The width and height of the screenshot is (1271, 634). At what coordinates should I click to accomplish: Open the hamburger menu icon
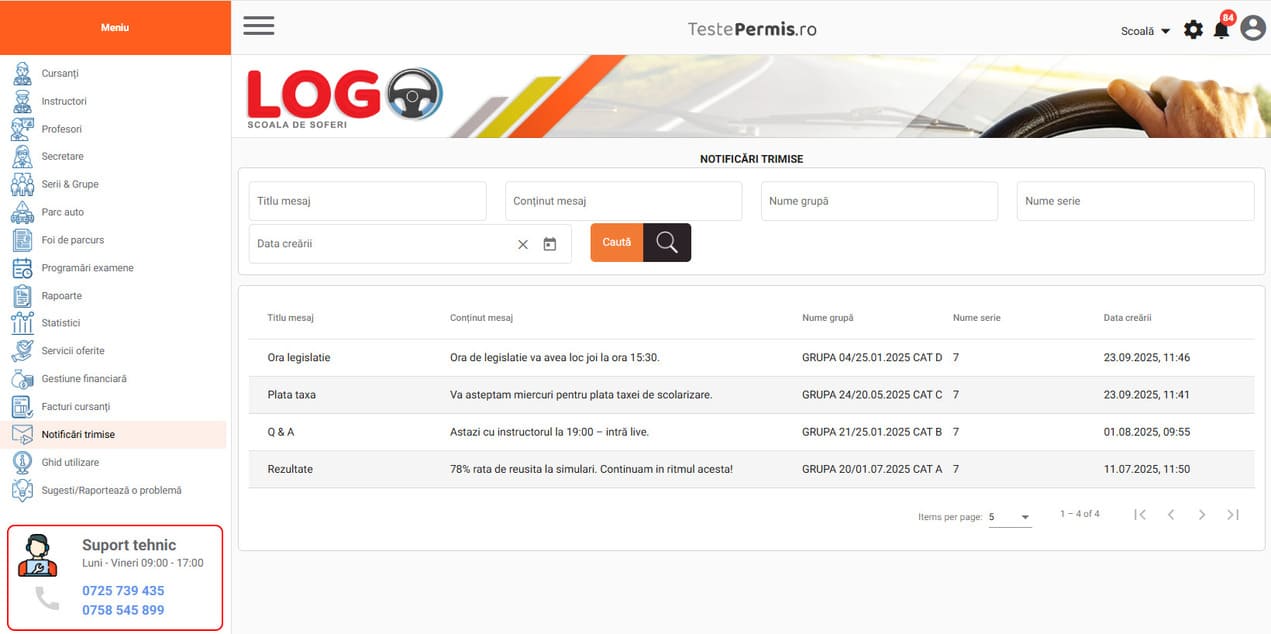[258, 27]
